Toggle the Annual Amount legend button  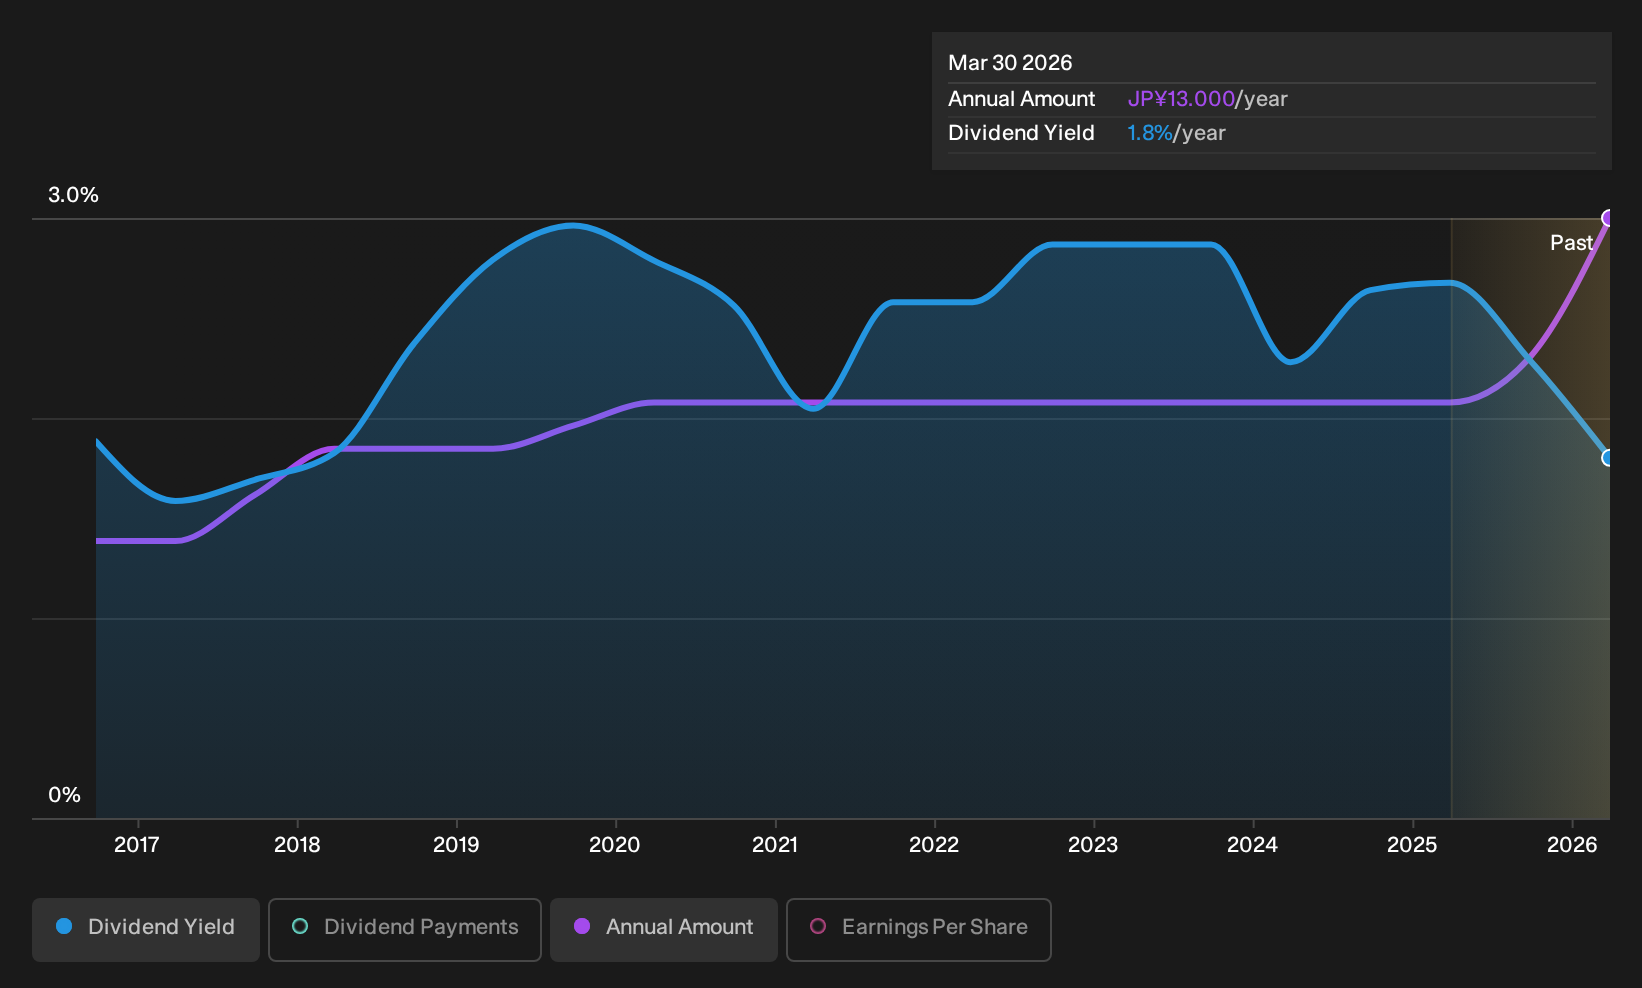[664, 929]
